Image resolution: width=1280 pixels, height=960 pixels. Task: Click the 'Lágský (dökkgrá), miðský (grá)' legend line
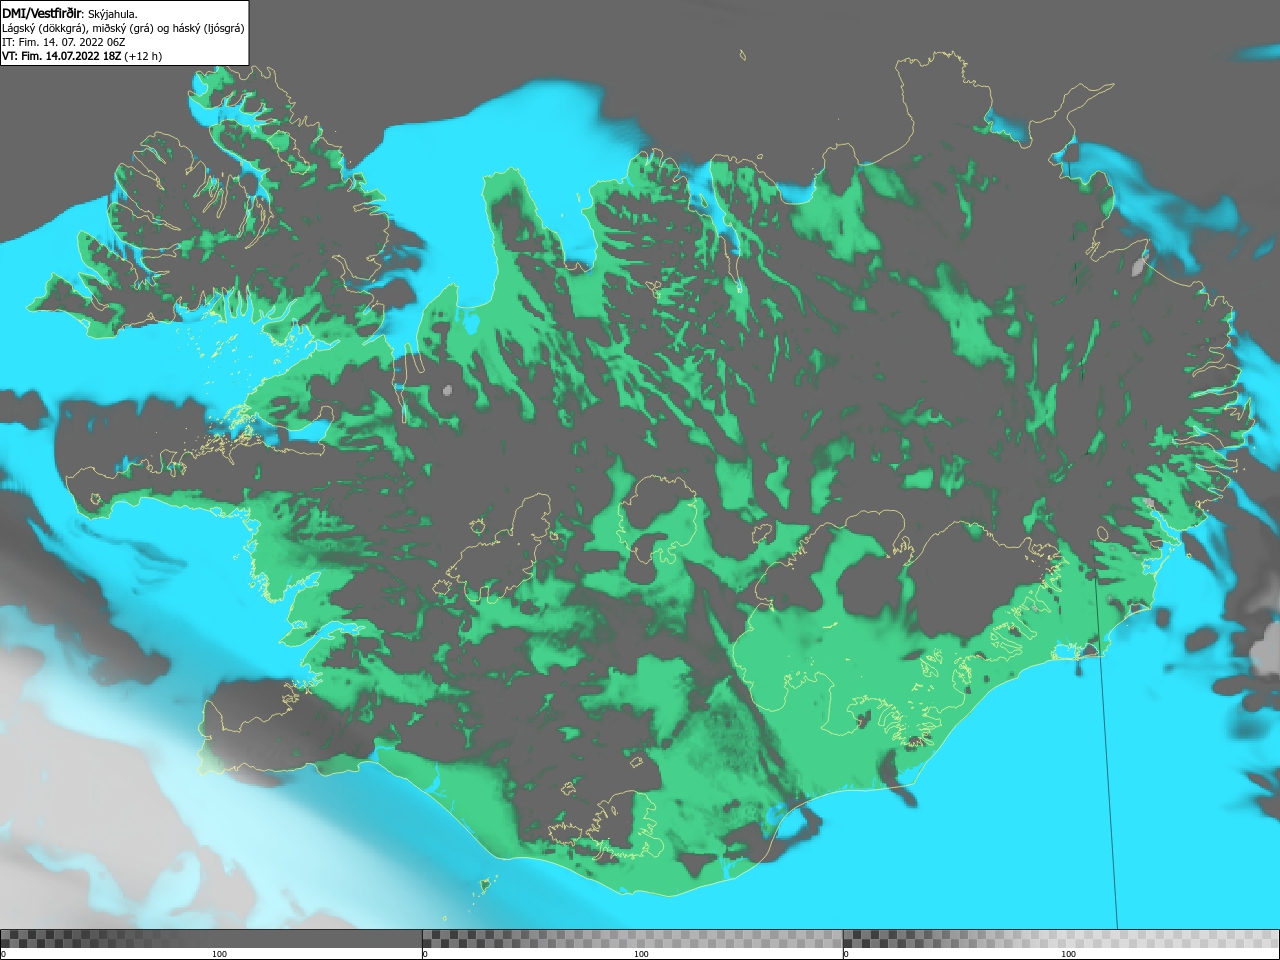click(x=123, y=28)
